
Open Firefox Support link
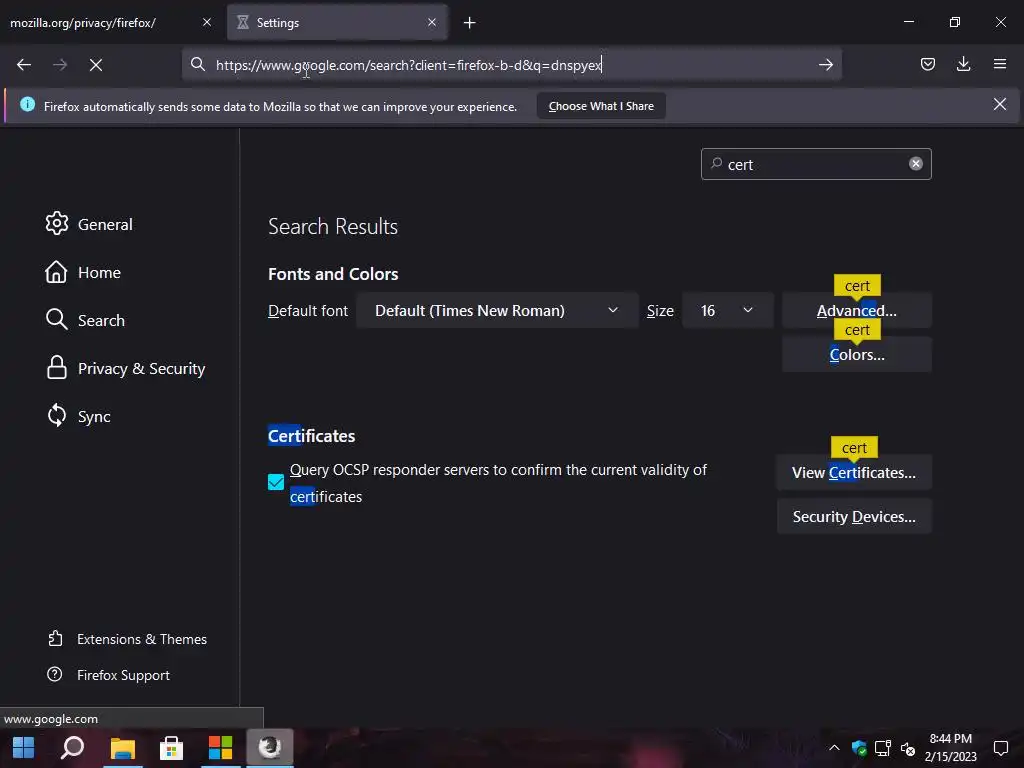(108, 675)
